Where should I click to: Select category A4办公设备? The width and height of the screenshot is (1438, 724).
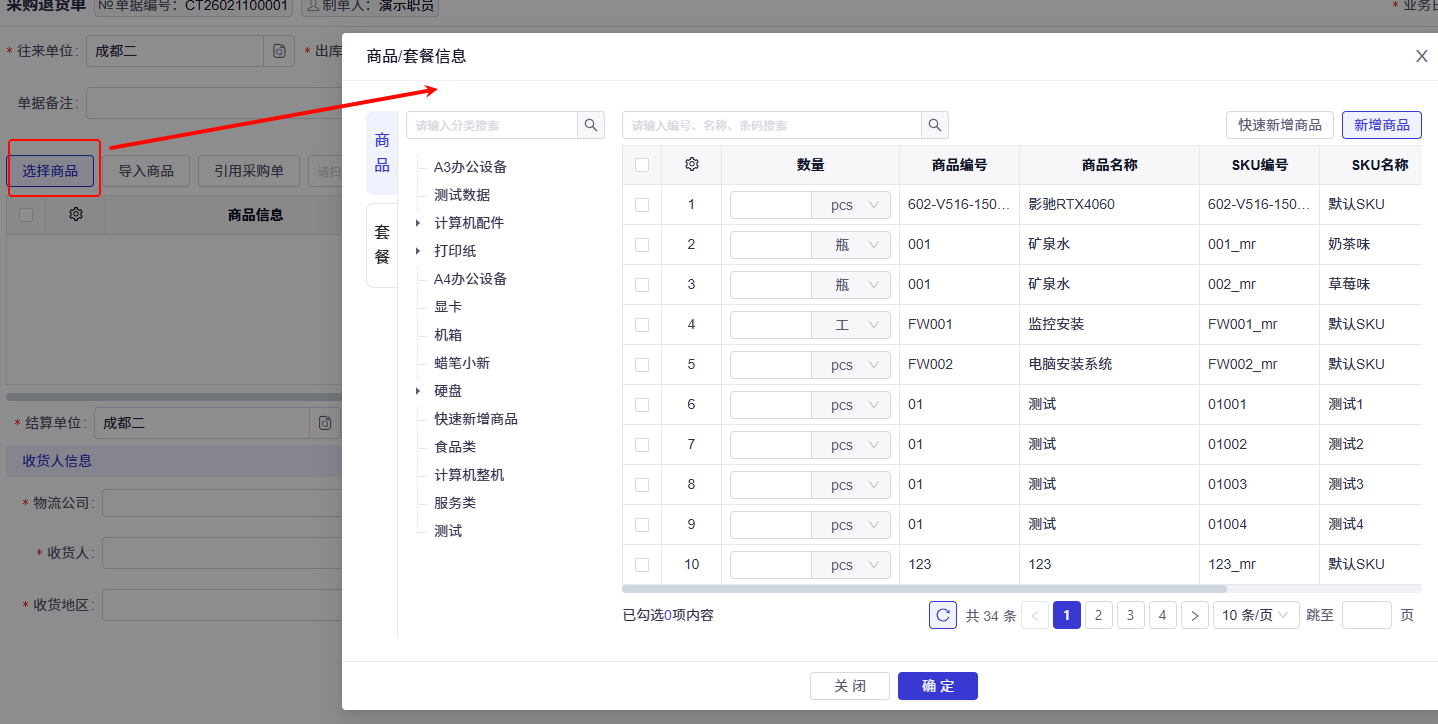click(470, 279)
